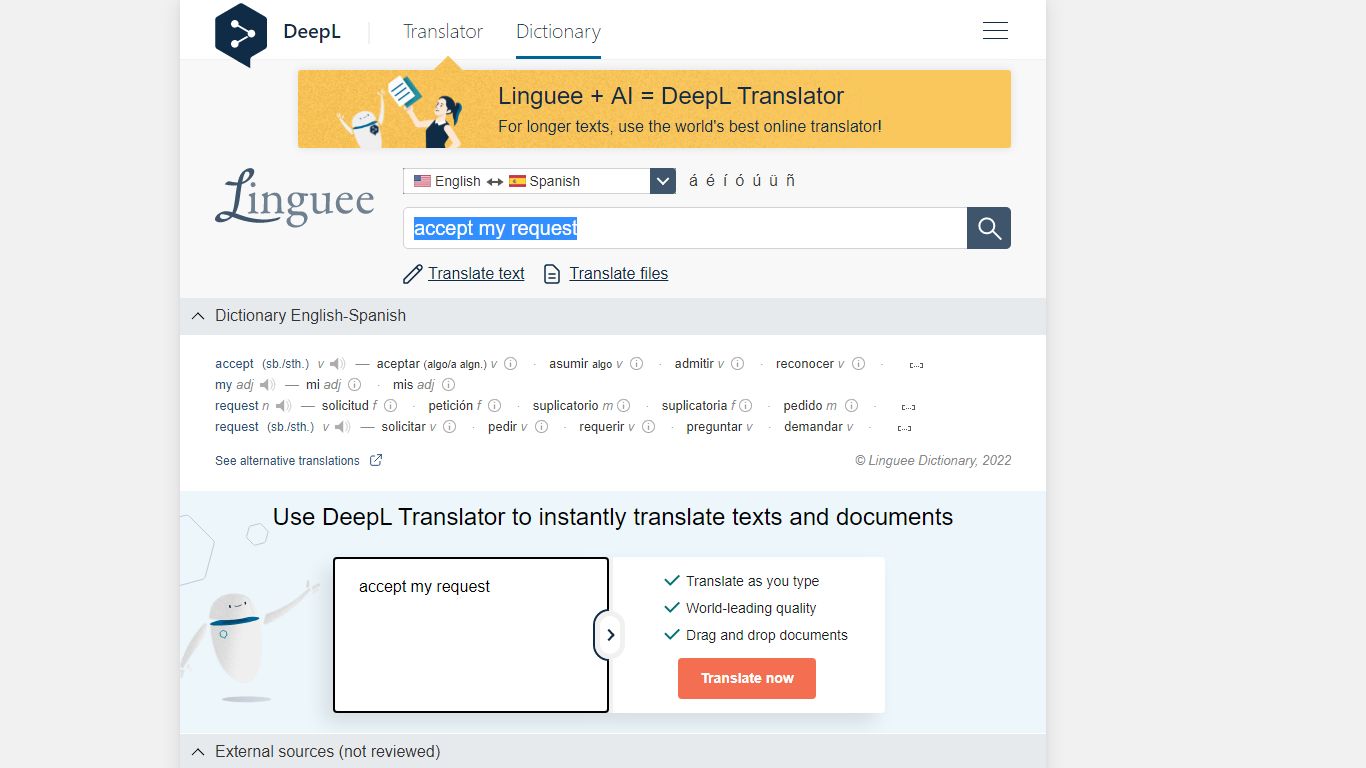Image resolution: width=1366 pixels, height=768 pixels.
Task: Expand more translations for noun 'request'
Action: (x=908, y=407)
